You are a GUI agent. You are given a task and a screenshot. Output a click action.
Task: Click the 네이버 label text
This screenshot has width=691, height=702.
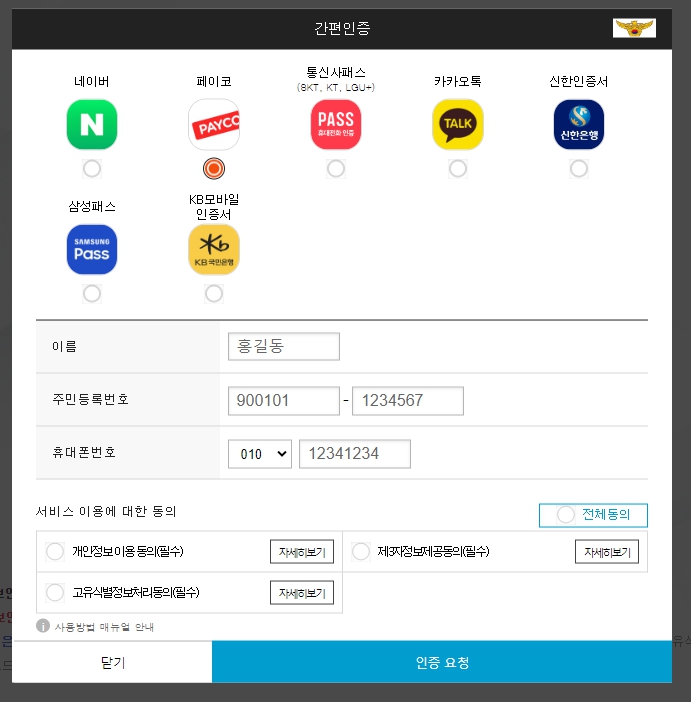[92, 81]
